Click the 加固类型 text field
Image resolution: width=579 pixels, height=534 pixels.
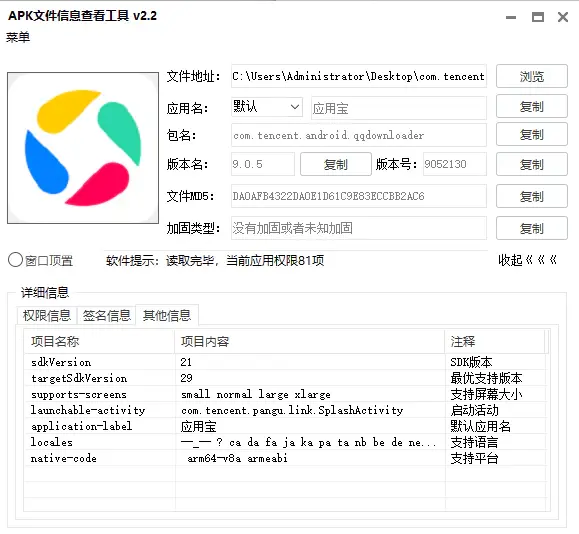(359, 228)
